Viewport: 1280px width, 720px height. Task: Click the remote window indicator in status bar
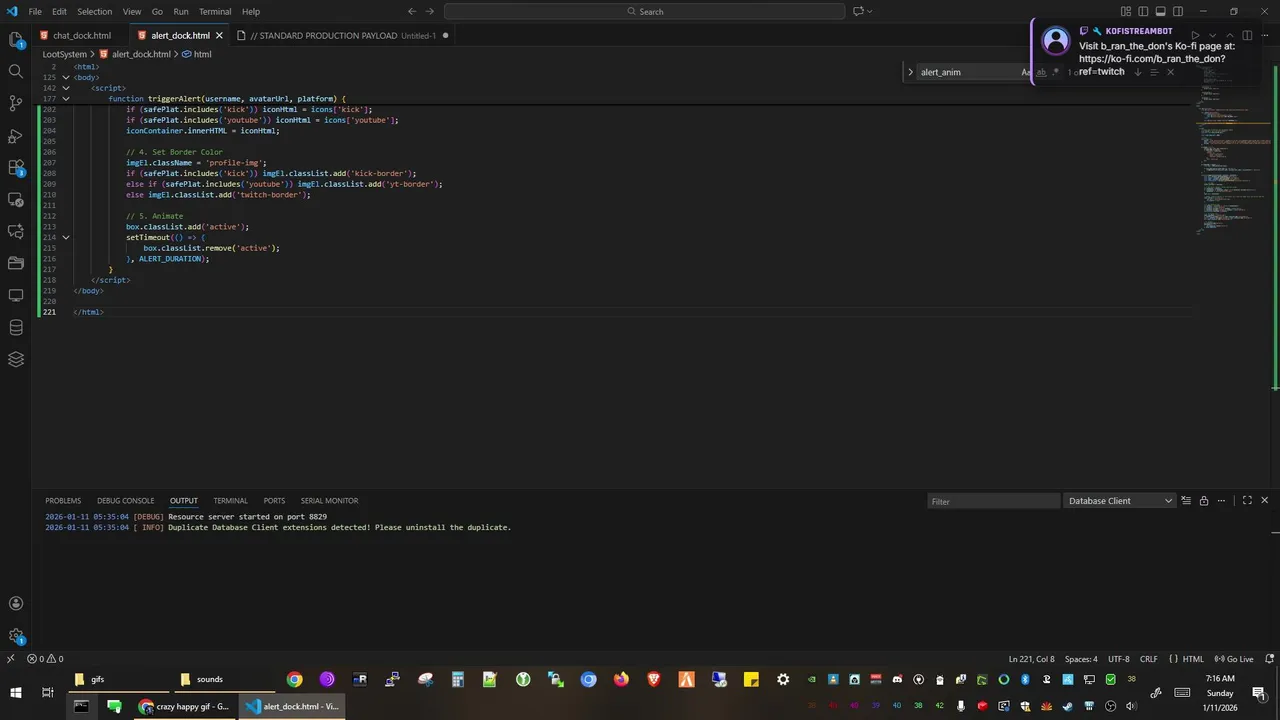(x=10, y=659)
